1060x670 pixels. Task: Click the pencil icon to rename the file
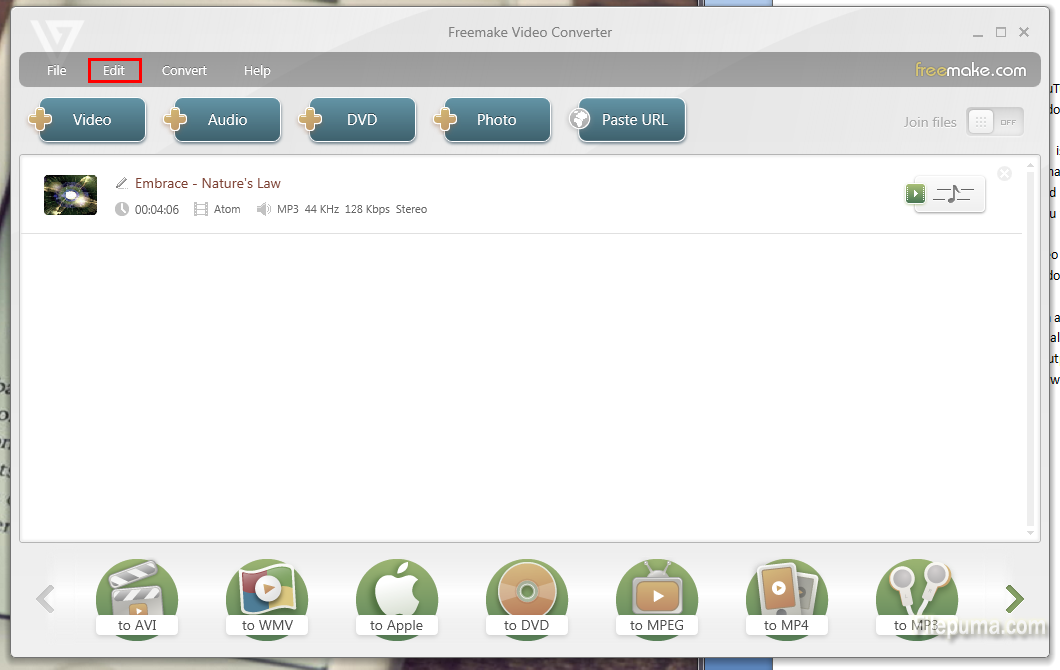[x=122, y=183]
